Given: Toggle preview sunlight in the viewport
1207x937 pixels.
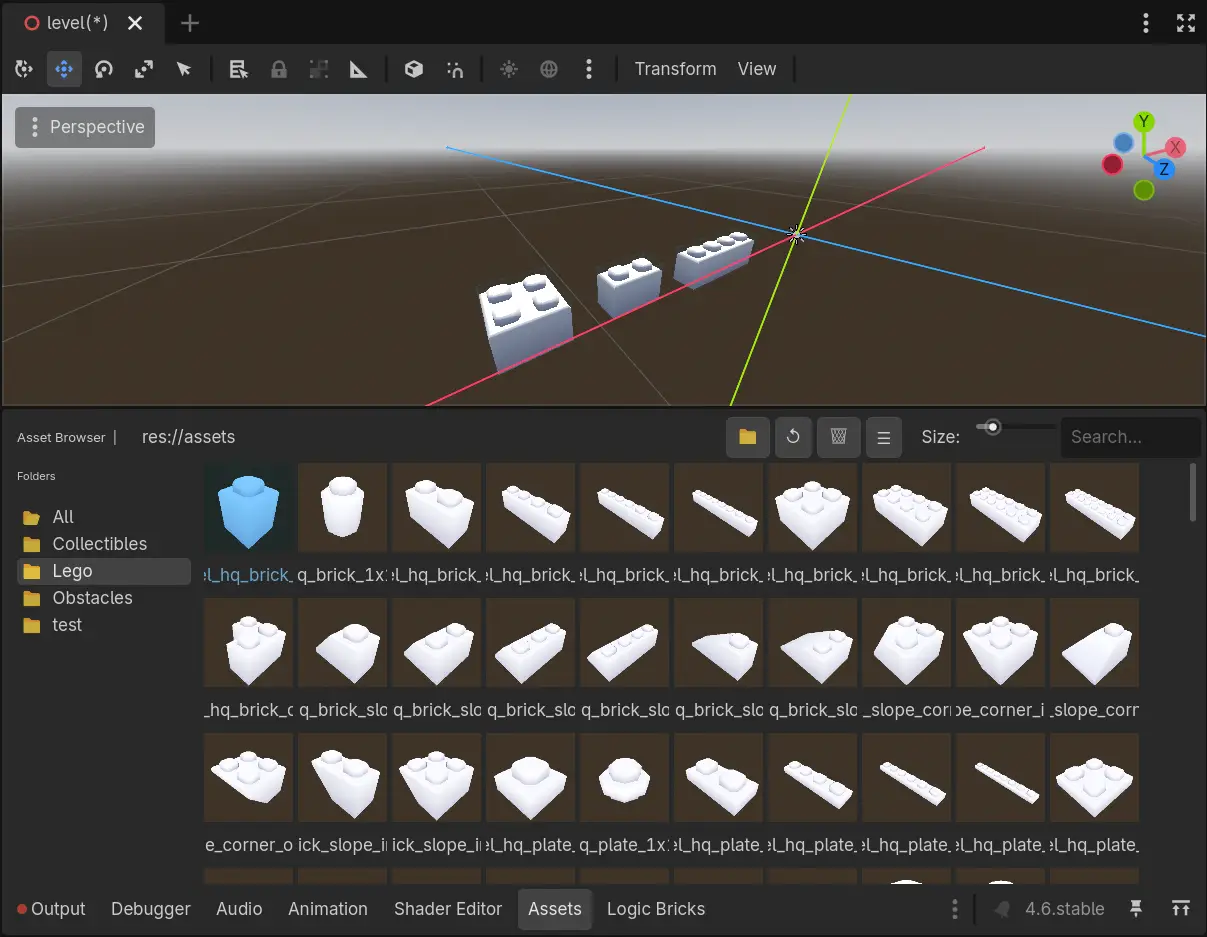Looking at the screenshot, I should (x=508, y=69).
